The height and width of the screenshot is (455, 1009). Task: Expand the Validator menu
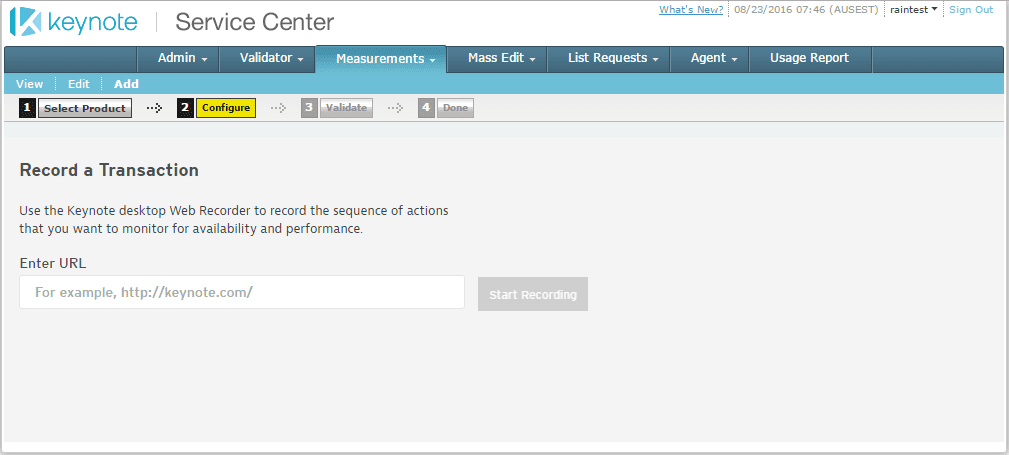271,59
